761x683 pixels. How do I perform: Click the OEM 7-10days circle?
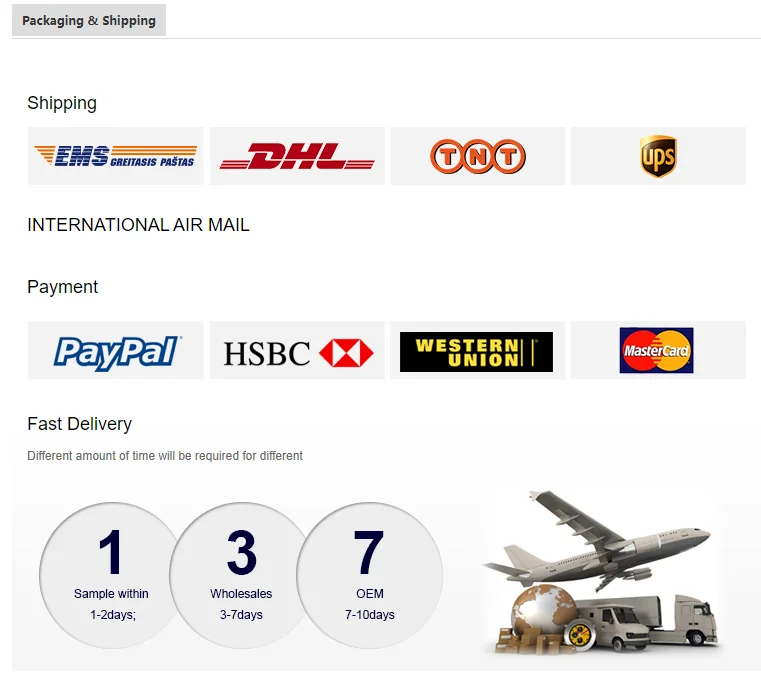370,575
